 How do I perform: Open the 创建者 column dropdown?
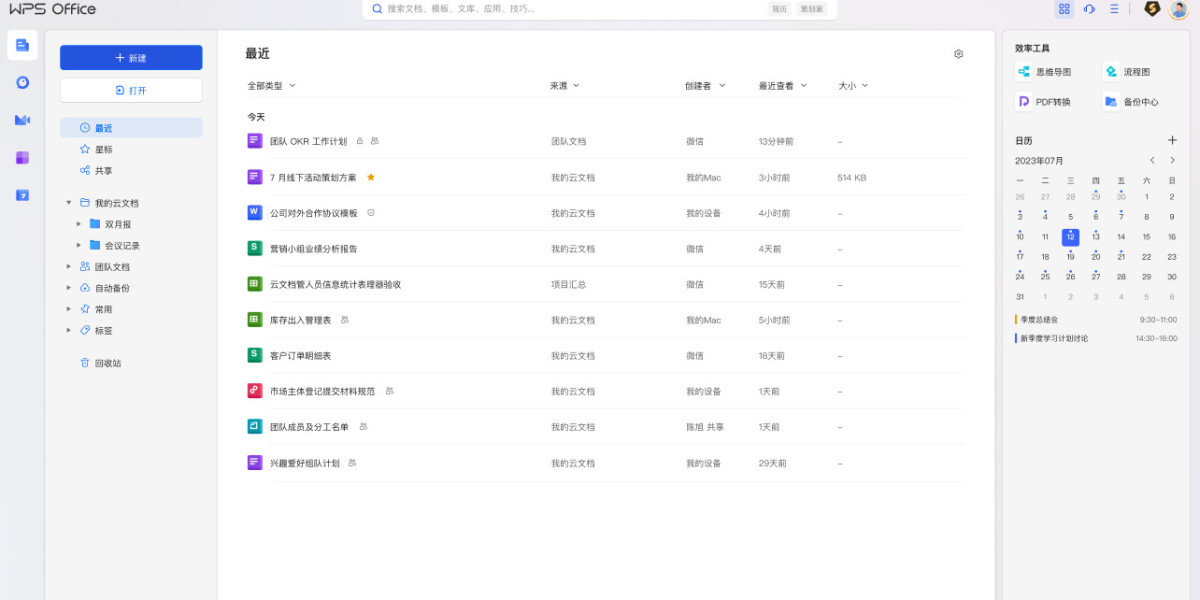click(x=705, y=86)
